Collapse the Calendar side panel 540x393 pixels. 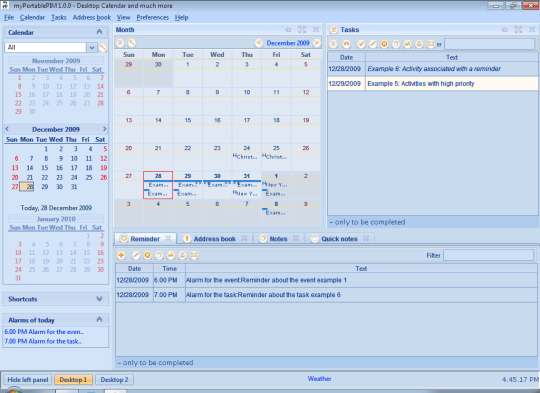click(x=99, y=32)
